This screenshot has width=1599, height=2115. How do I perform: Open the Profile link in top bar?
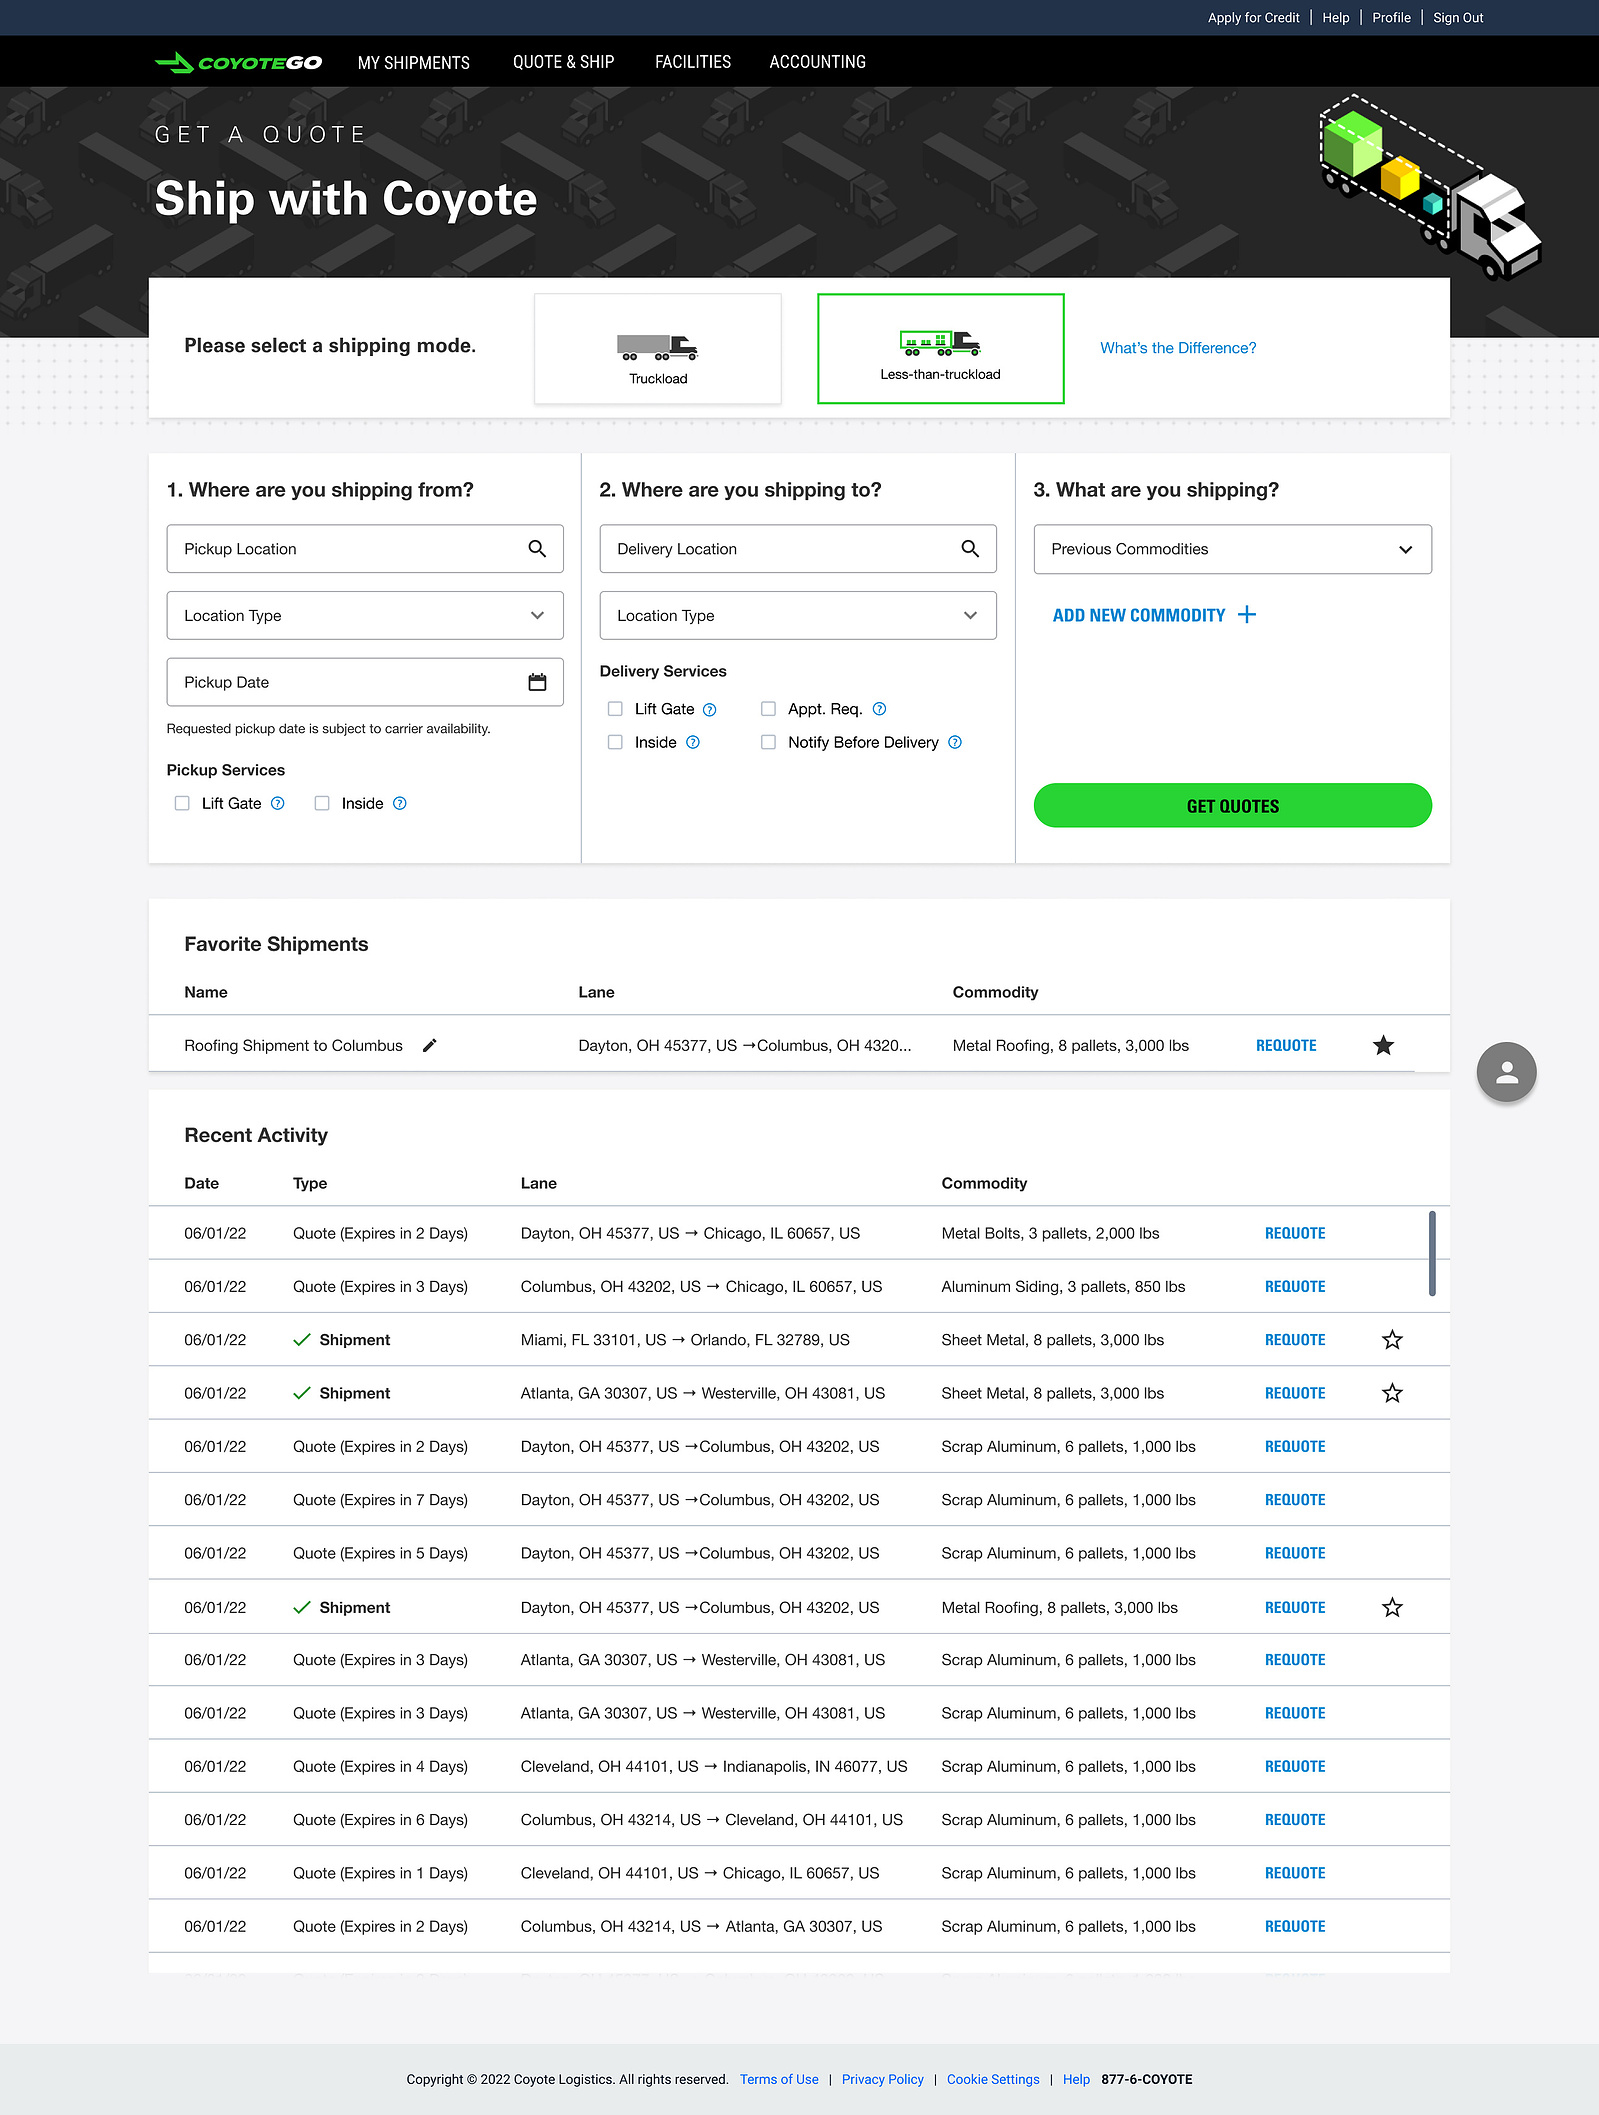click(1392, 18)
